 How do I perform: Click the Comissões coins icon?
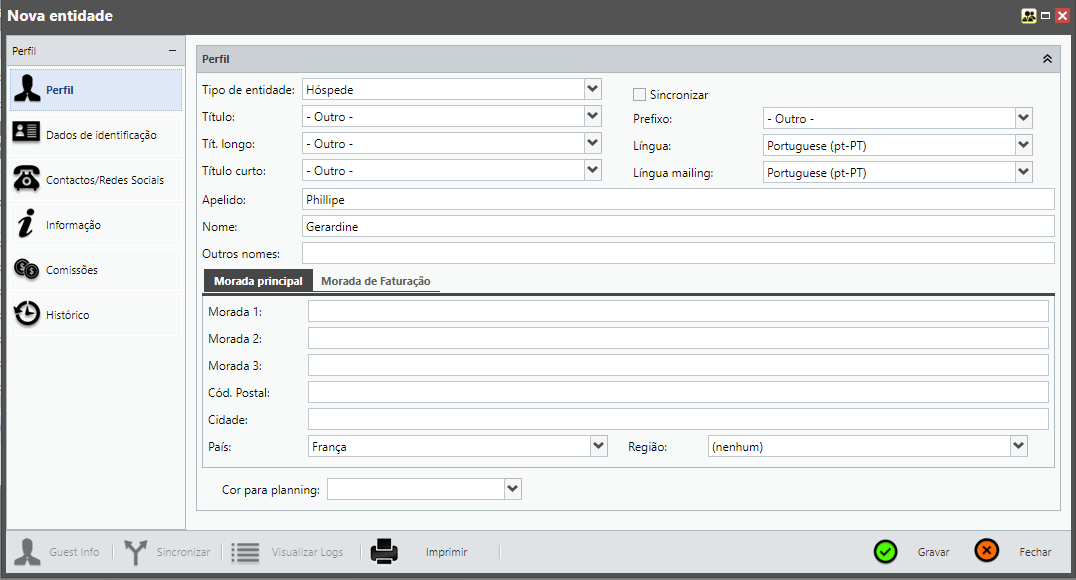[x=27, y=270]
